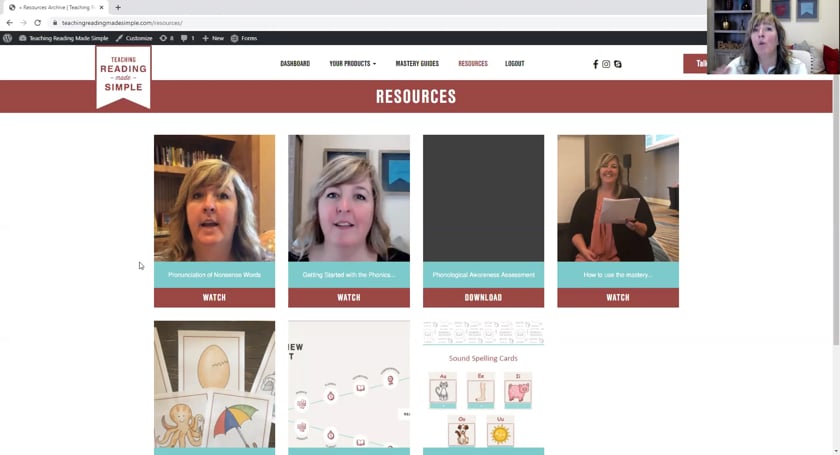Viewport: 840px width, 455px height.
Task: Click the URL address bar
Action: point(375,23)
